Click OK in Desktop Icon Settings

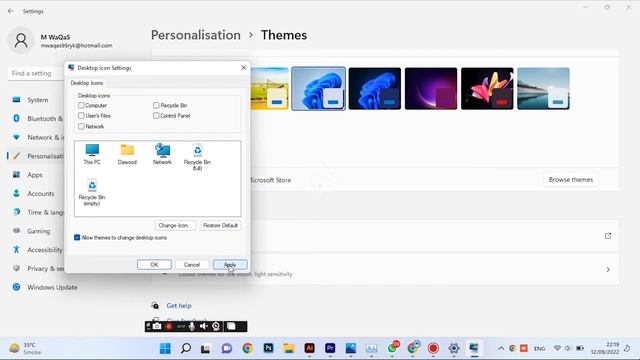pyautogui.click(x=154, y=264)
